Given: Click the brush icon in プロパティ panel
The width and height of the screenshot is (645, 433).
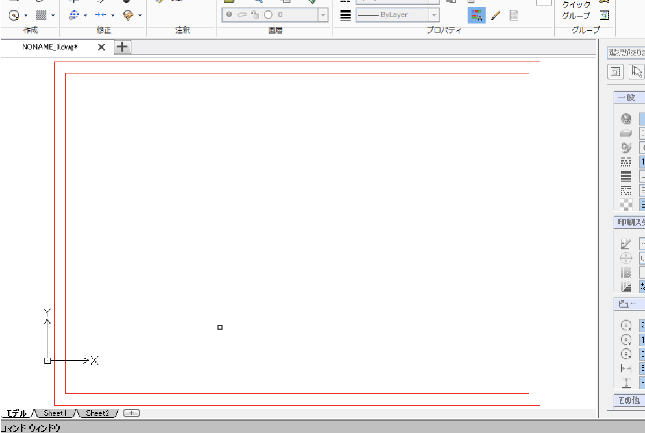Looking at the screenshot, I should click(496, 16).
